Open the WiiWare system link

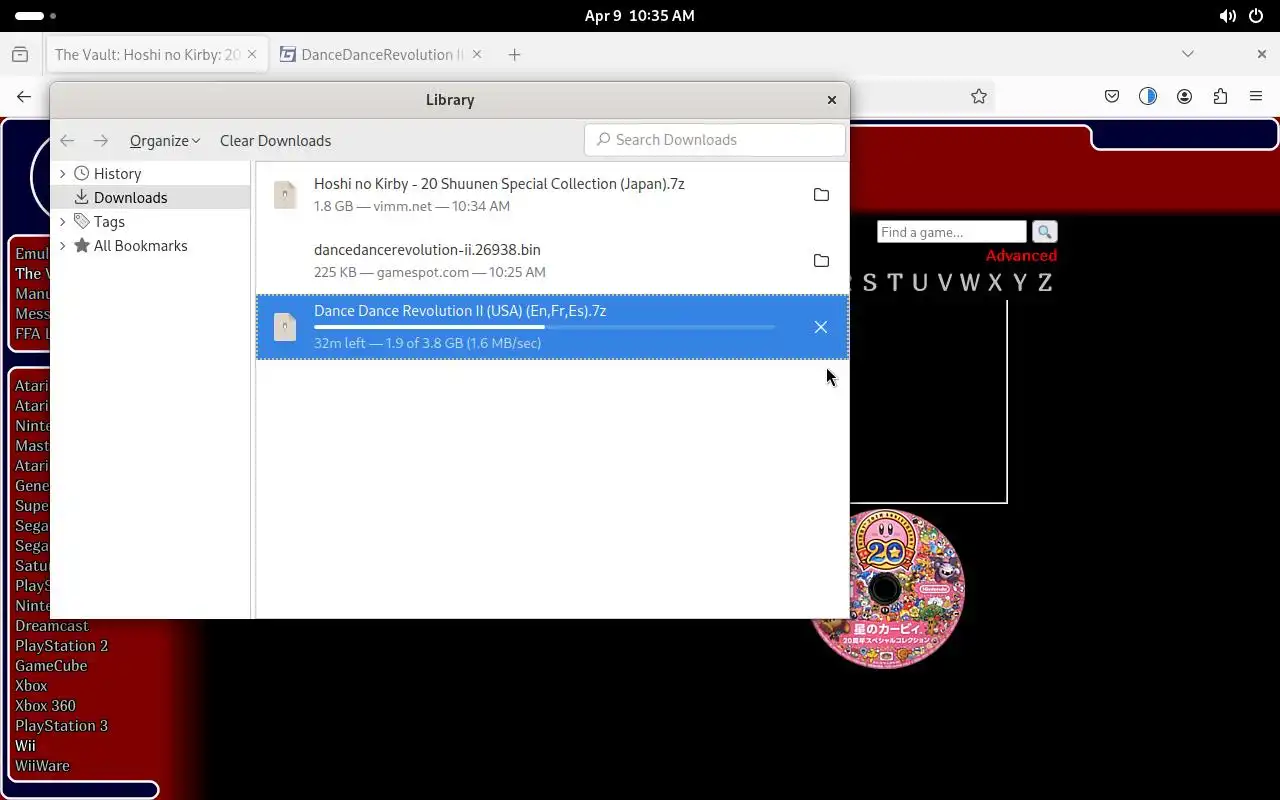pos(42,766)
